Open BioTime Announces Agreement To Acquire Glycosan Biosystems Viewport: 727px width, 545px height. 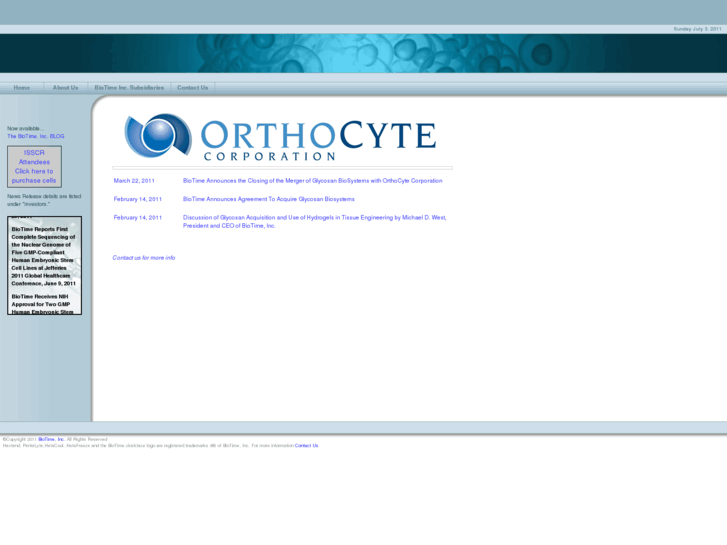tap(268, 199)
